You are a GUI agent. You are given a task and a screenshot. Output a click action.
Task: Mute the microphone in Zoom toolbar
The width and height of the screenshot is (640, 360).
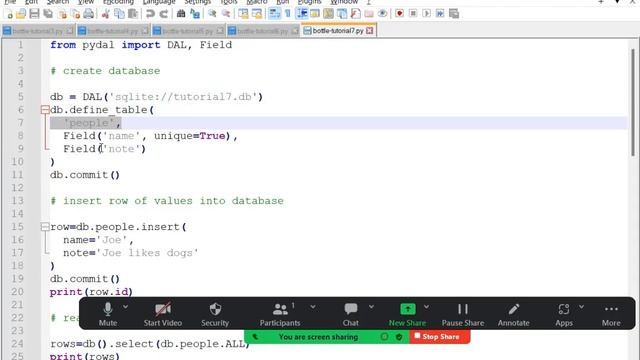pyautogui.click(x=108, y=314)
